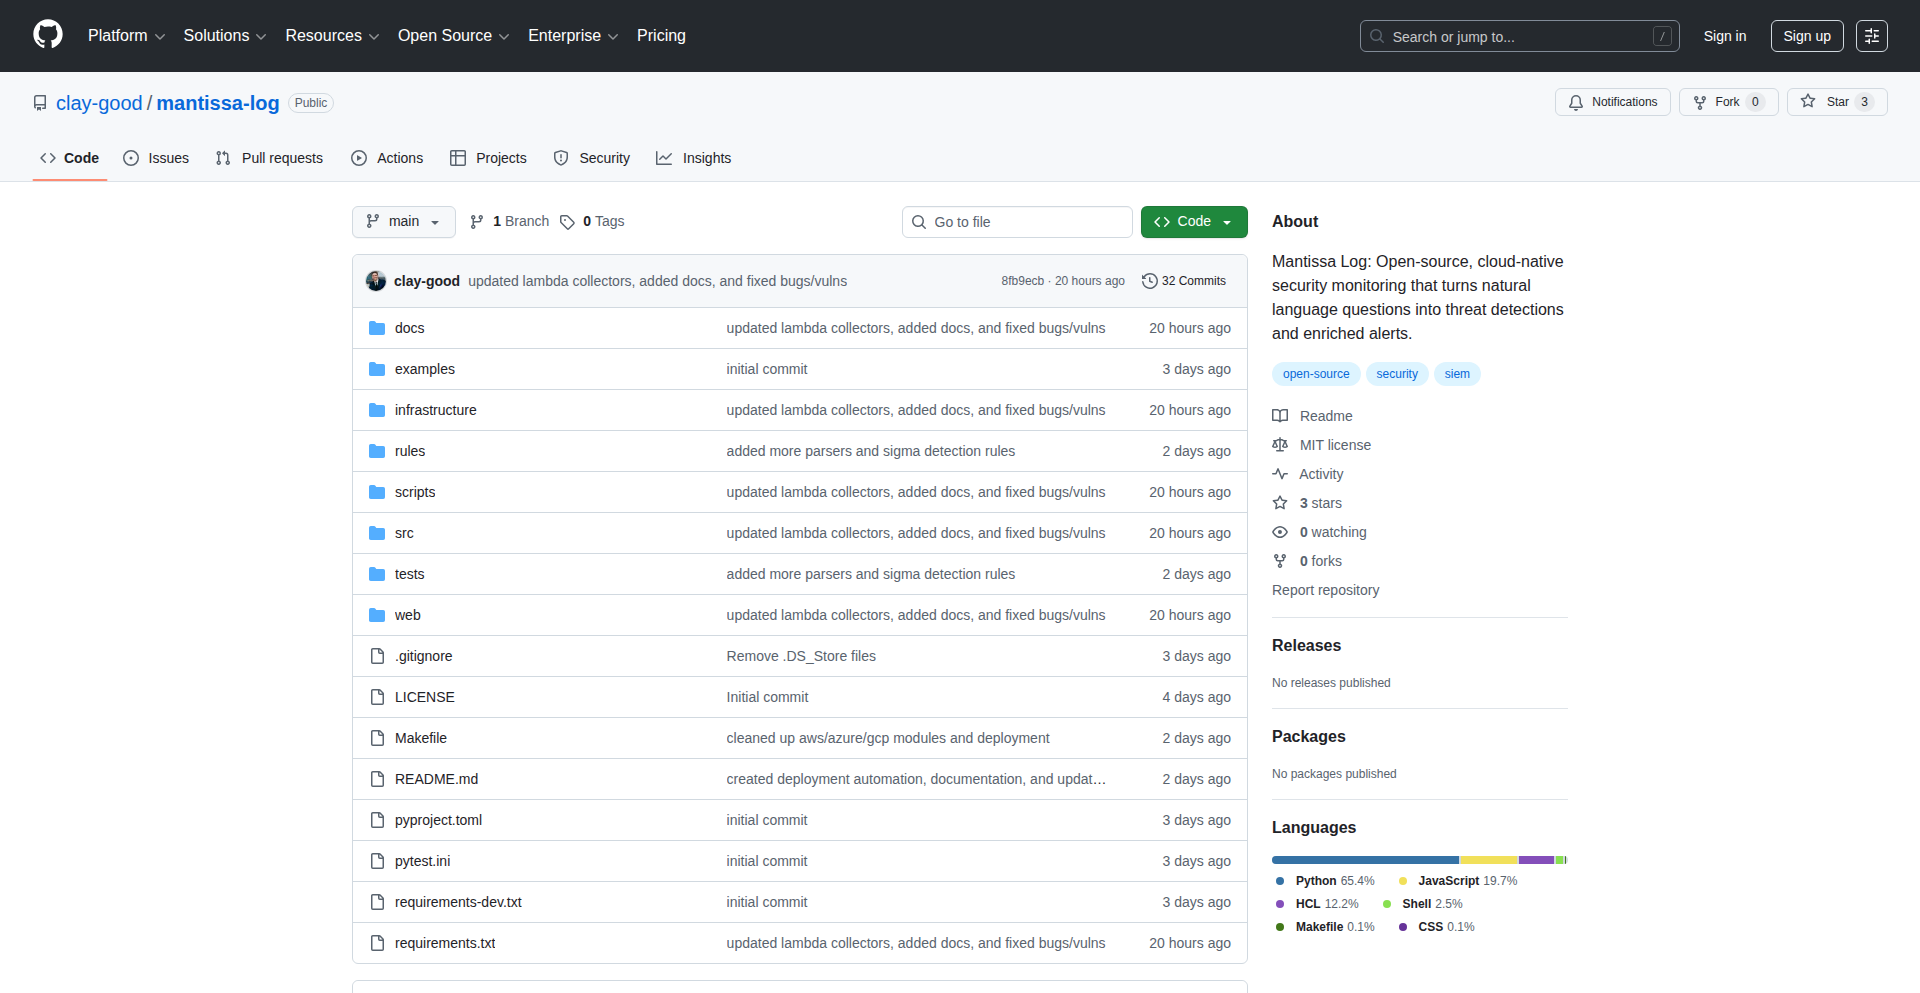Click the Python segment of language bar

(x=1365, y=860)
